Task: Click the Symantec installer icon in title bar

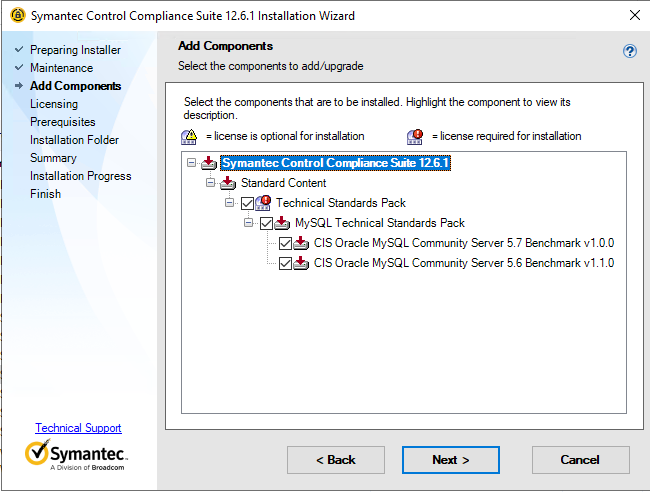Action: coord(17,16)
